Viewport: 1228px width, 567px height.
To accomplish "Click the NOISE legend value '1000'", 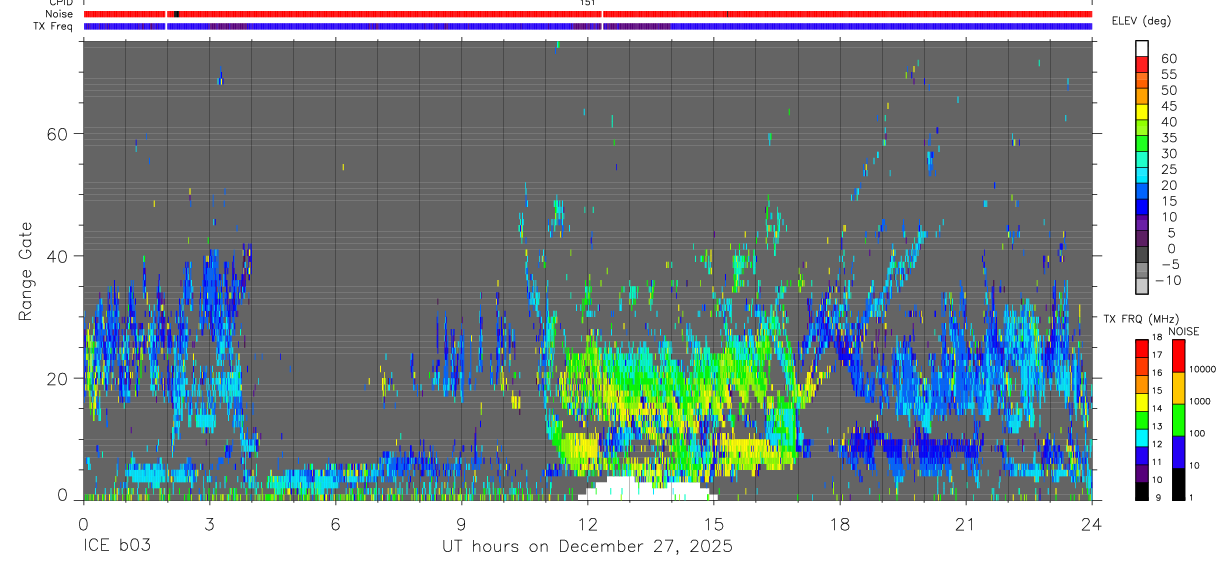I will 1199,401.
